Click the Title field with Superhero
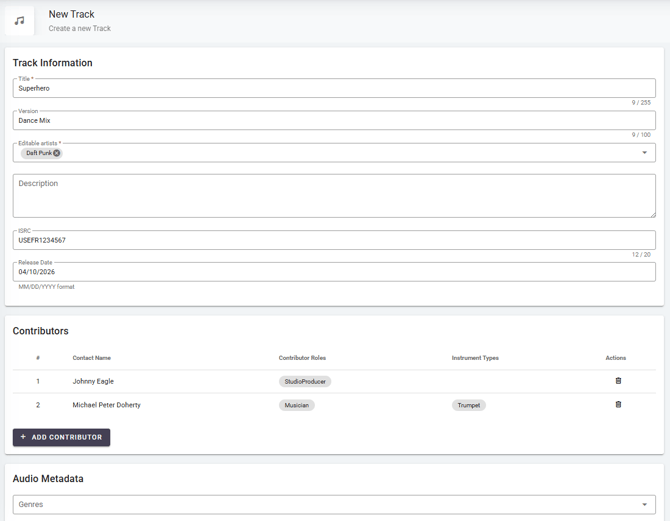This screenshot has height=521, width=670. (334, 89)
